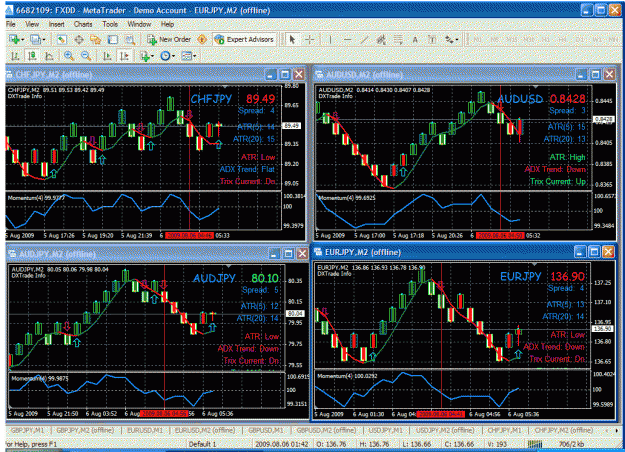Viewport: 625px width, 452px height.
Task: Switch chart to Line Chart mode
Action: tap(49, 56)
